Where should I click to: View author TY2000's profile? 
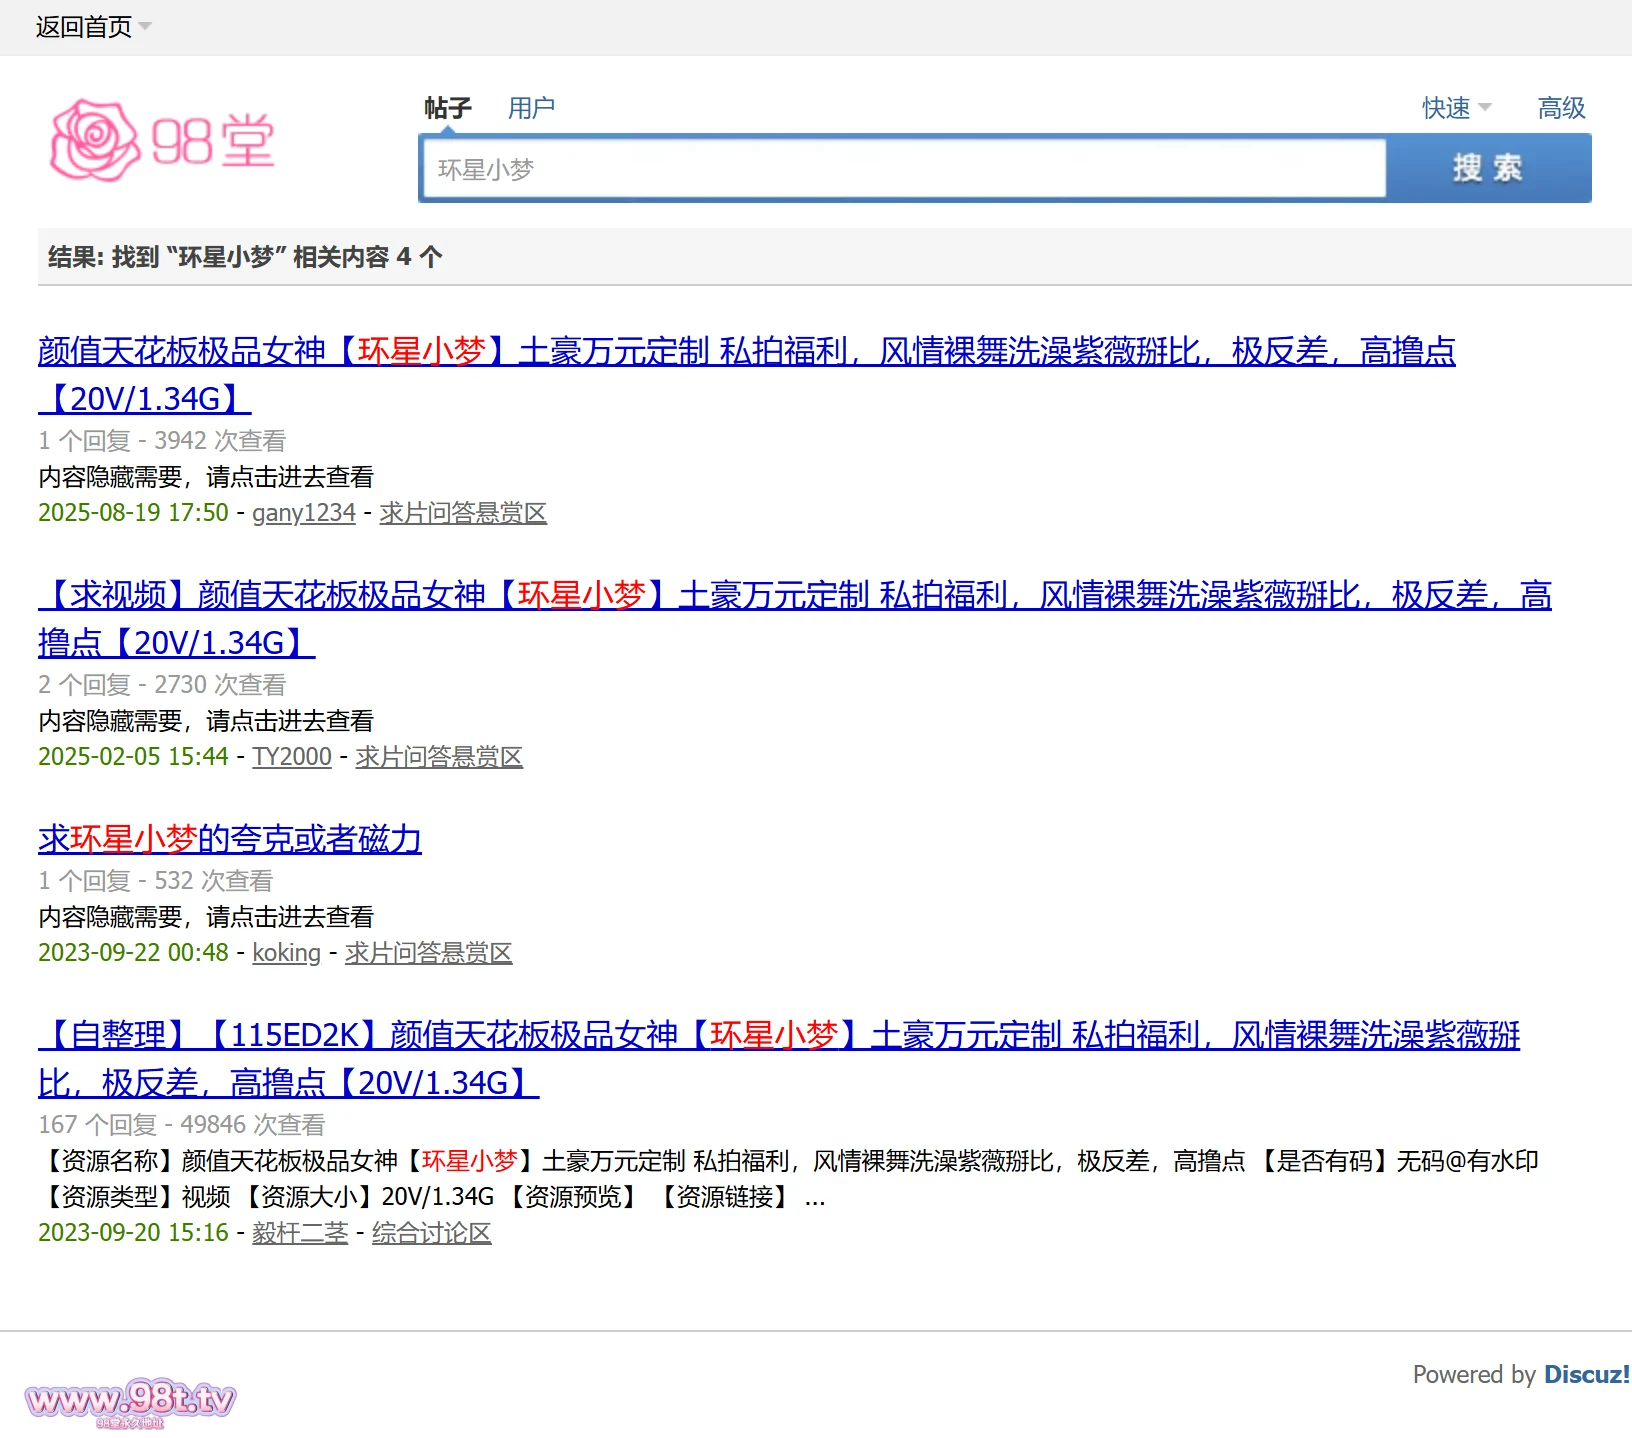tap(291, 757)
